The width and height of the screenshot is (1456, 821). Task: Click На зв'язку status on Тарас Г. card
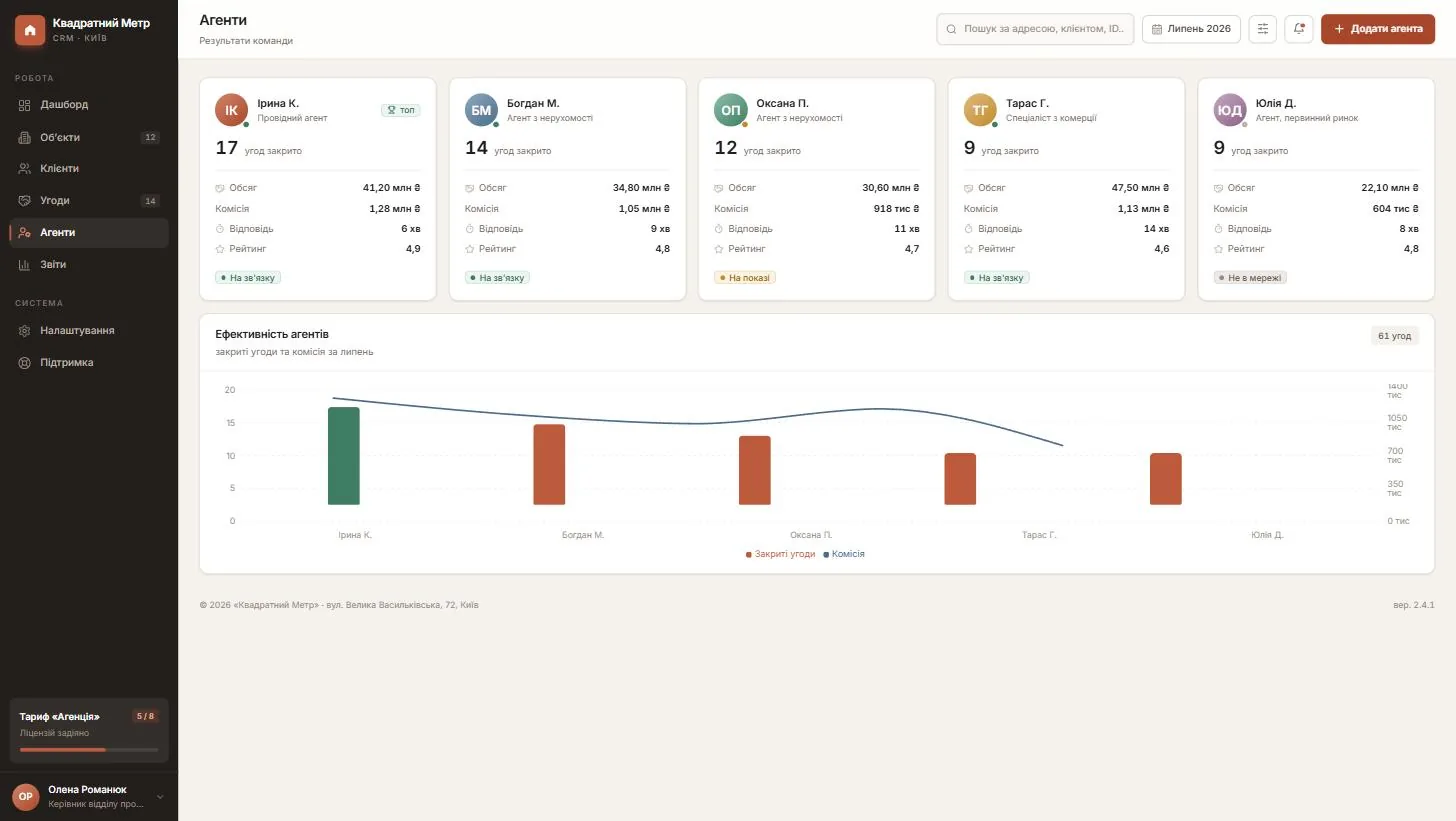coord(997,278)
